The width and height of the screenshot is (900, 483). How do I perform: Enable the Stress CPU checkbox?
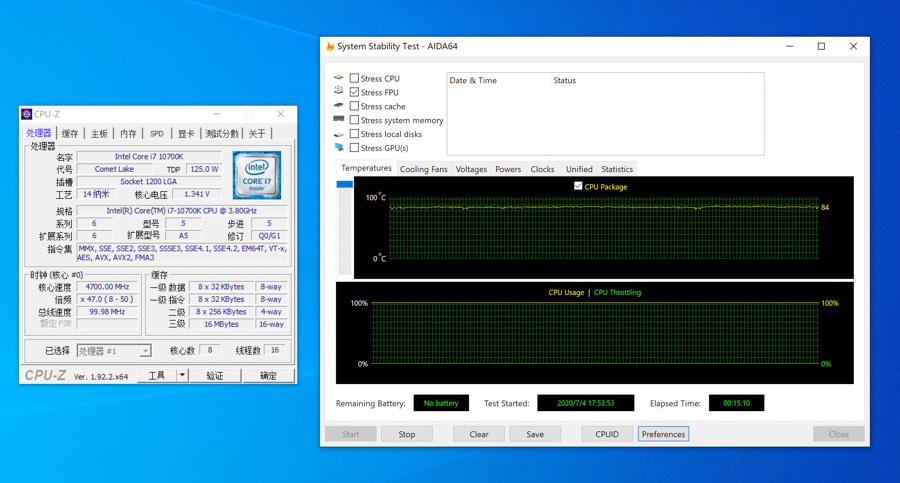[354, 78]
